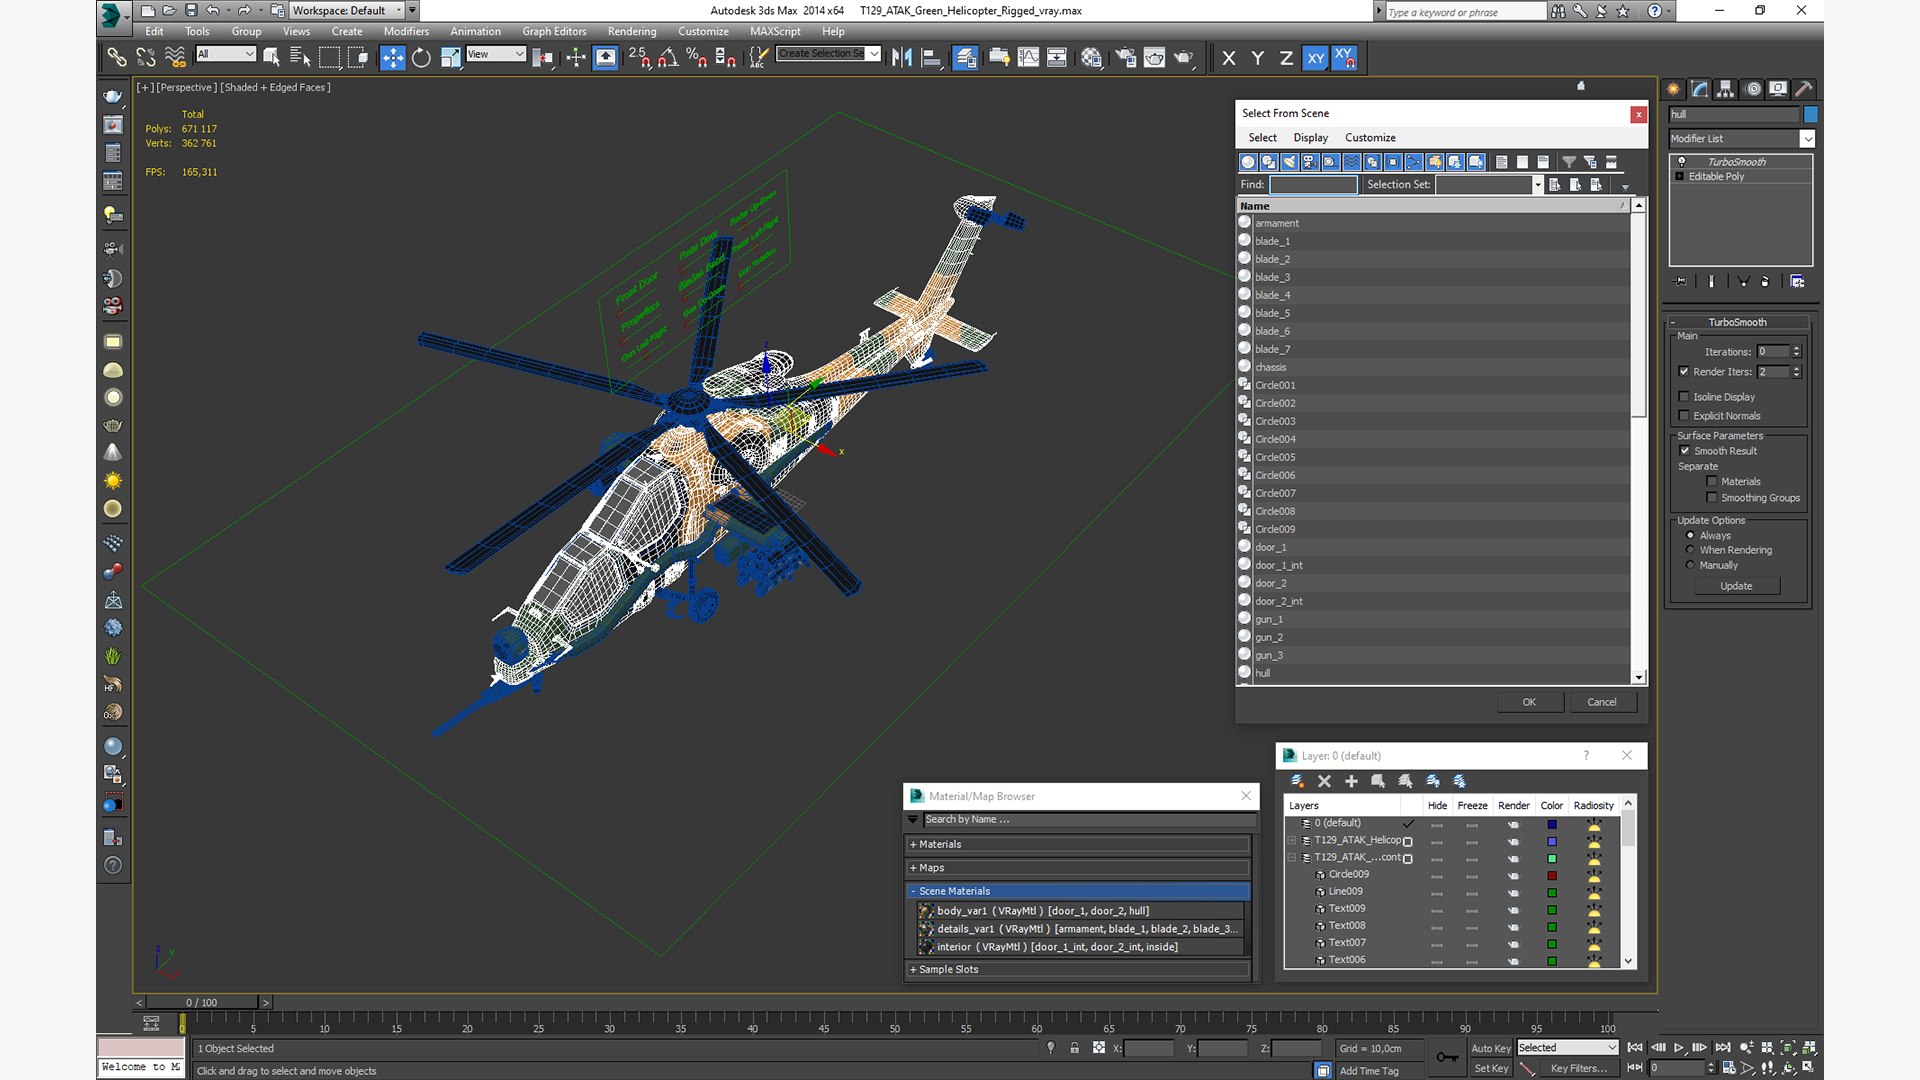Click the Play Animation button

[x=1679, y=1047]
